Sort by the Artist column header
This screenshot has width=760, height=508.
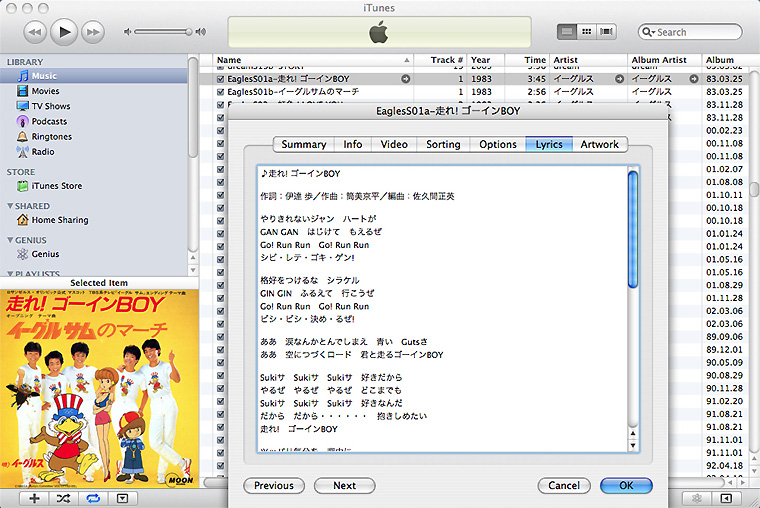coord(588,60)
